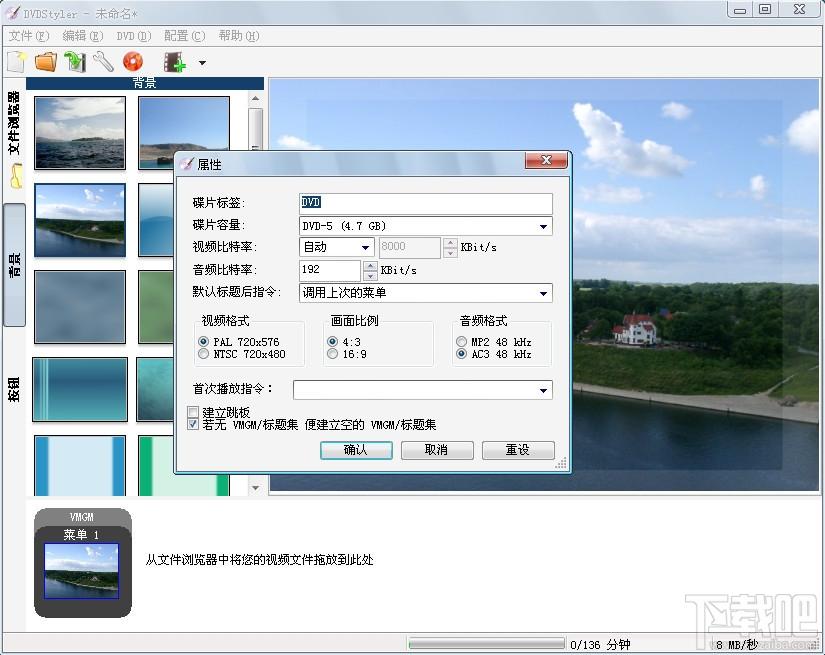Choose 4:3 aspect ratio
This screenshot has width=825, height=655.
click(x=333, y=342)
